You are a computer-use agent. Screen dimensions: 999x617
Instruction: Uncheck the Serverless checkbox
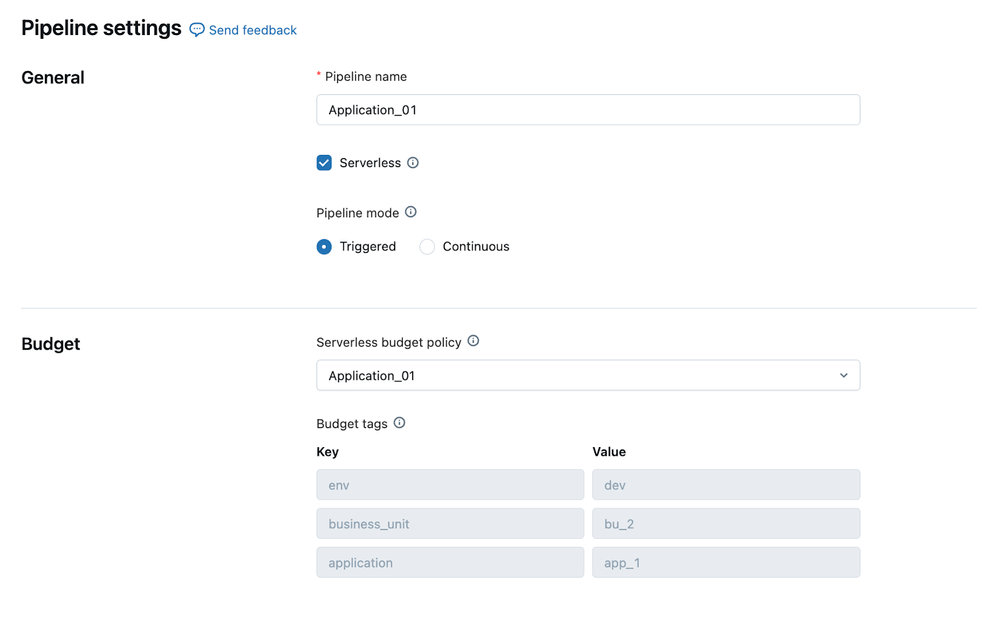[x=324, y=163]
